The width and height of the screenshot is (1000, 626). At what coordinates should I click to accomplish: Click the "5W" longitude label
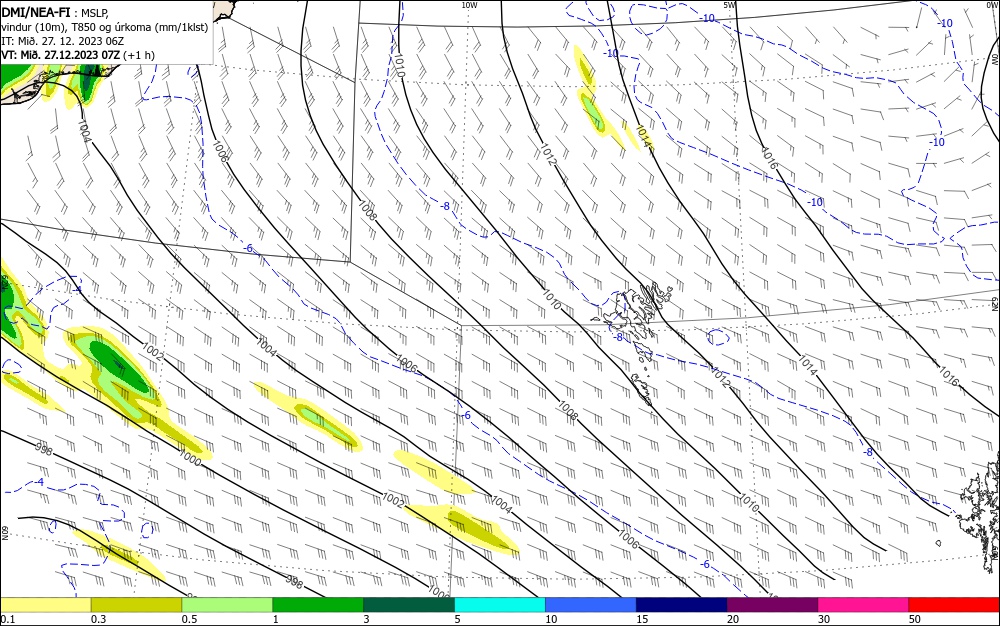coord(729,5)
